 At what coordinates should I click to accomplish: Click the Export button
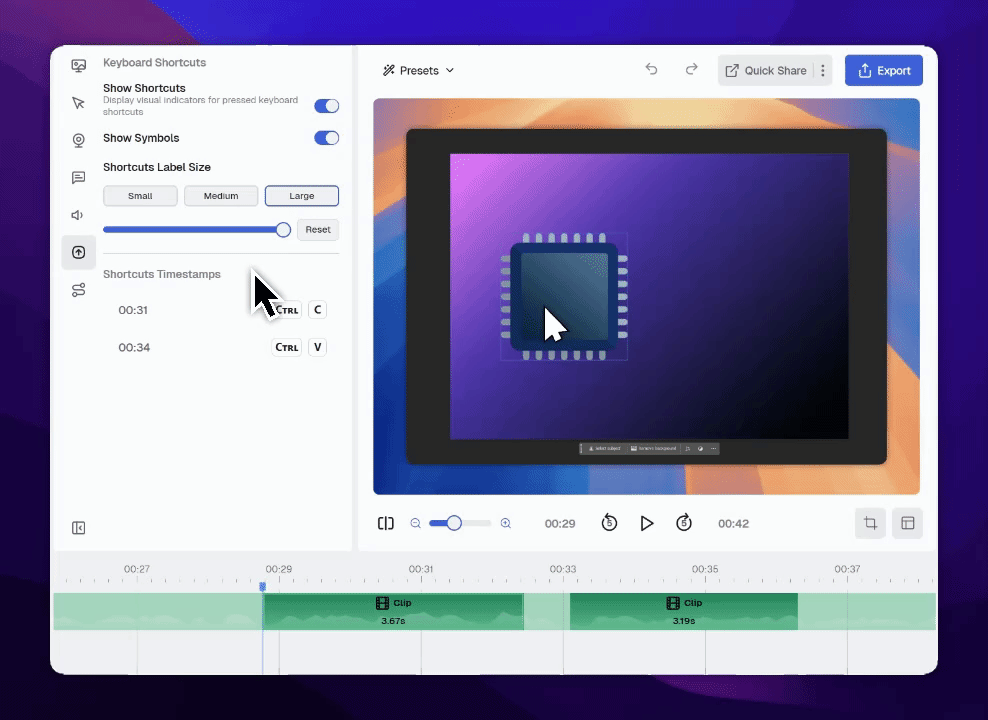883,71
